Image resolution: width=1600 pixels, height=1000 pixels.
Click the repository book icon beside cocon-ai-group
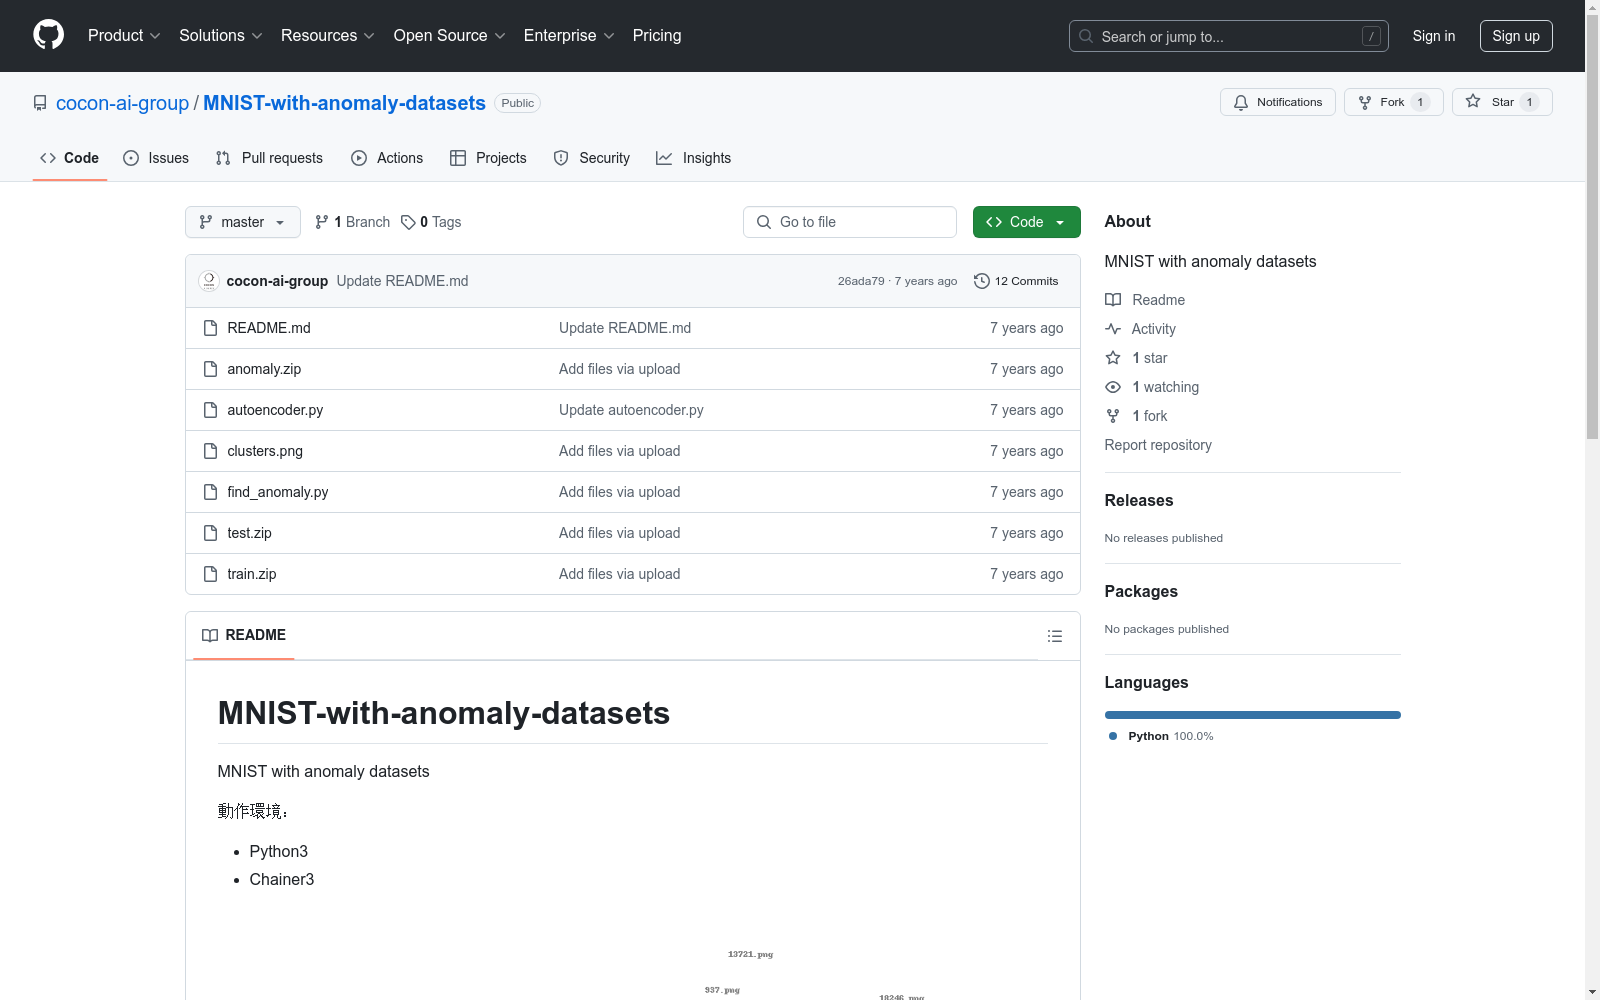point(40,103)
